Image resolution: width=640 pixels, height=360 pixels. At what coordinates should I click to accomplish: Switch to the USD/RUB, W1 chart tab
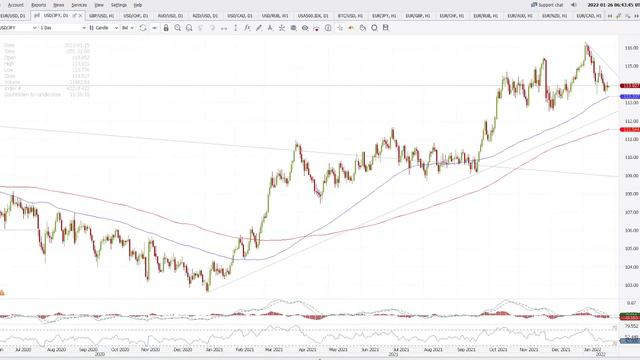click(x=275, y=16)
